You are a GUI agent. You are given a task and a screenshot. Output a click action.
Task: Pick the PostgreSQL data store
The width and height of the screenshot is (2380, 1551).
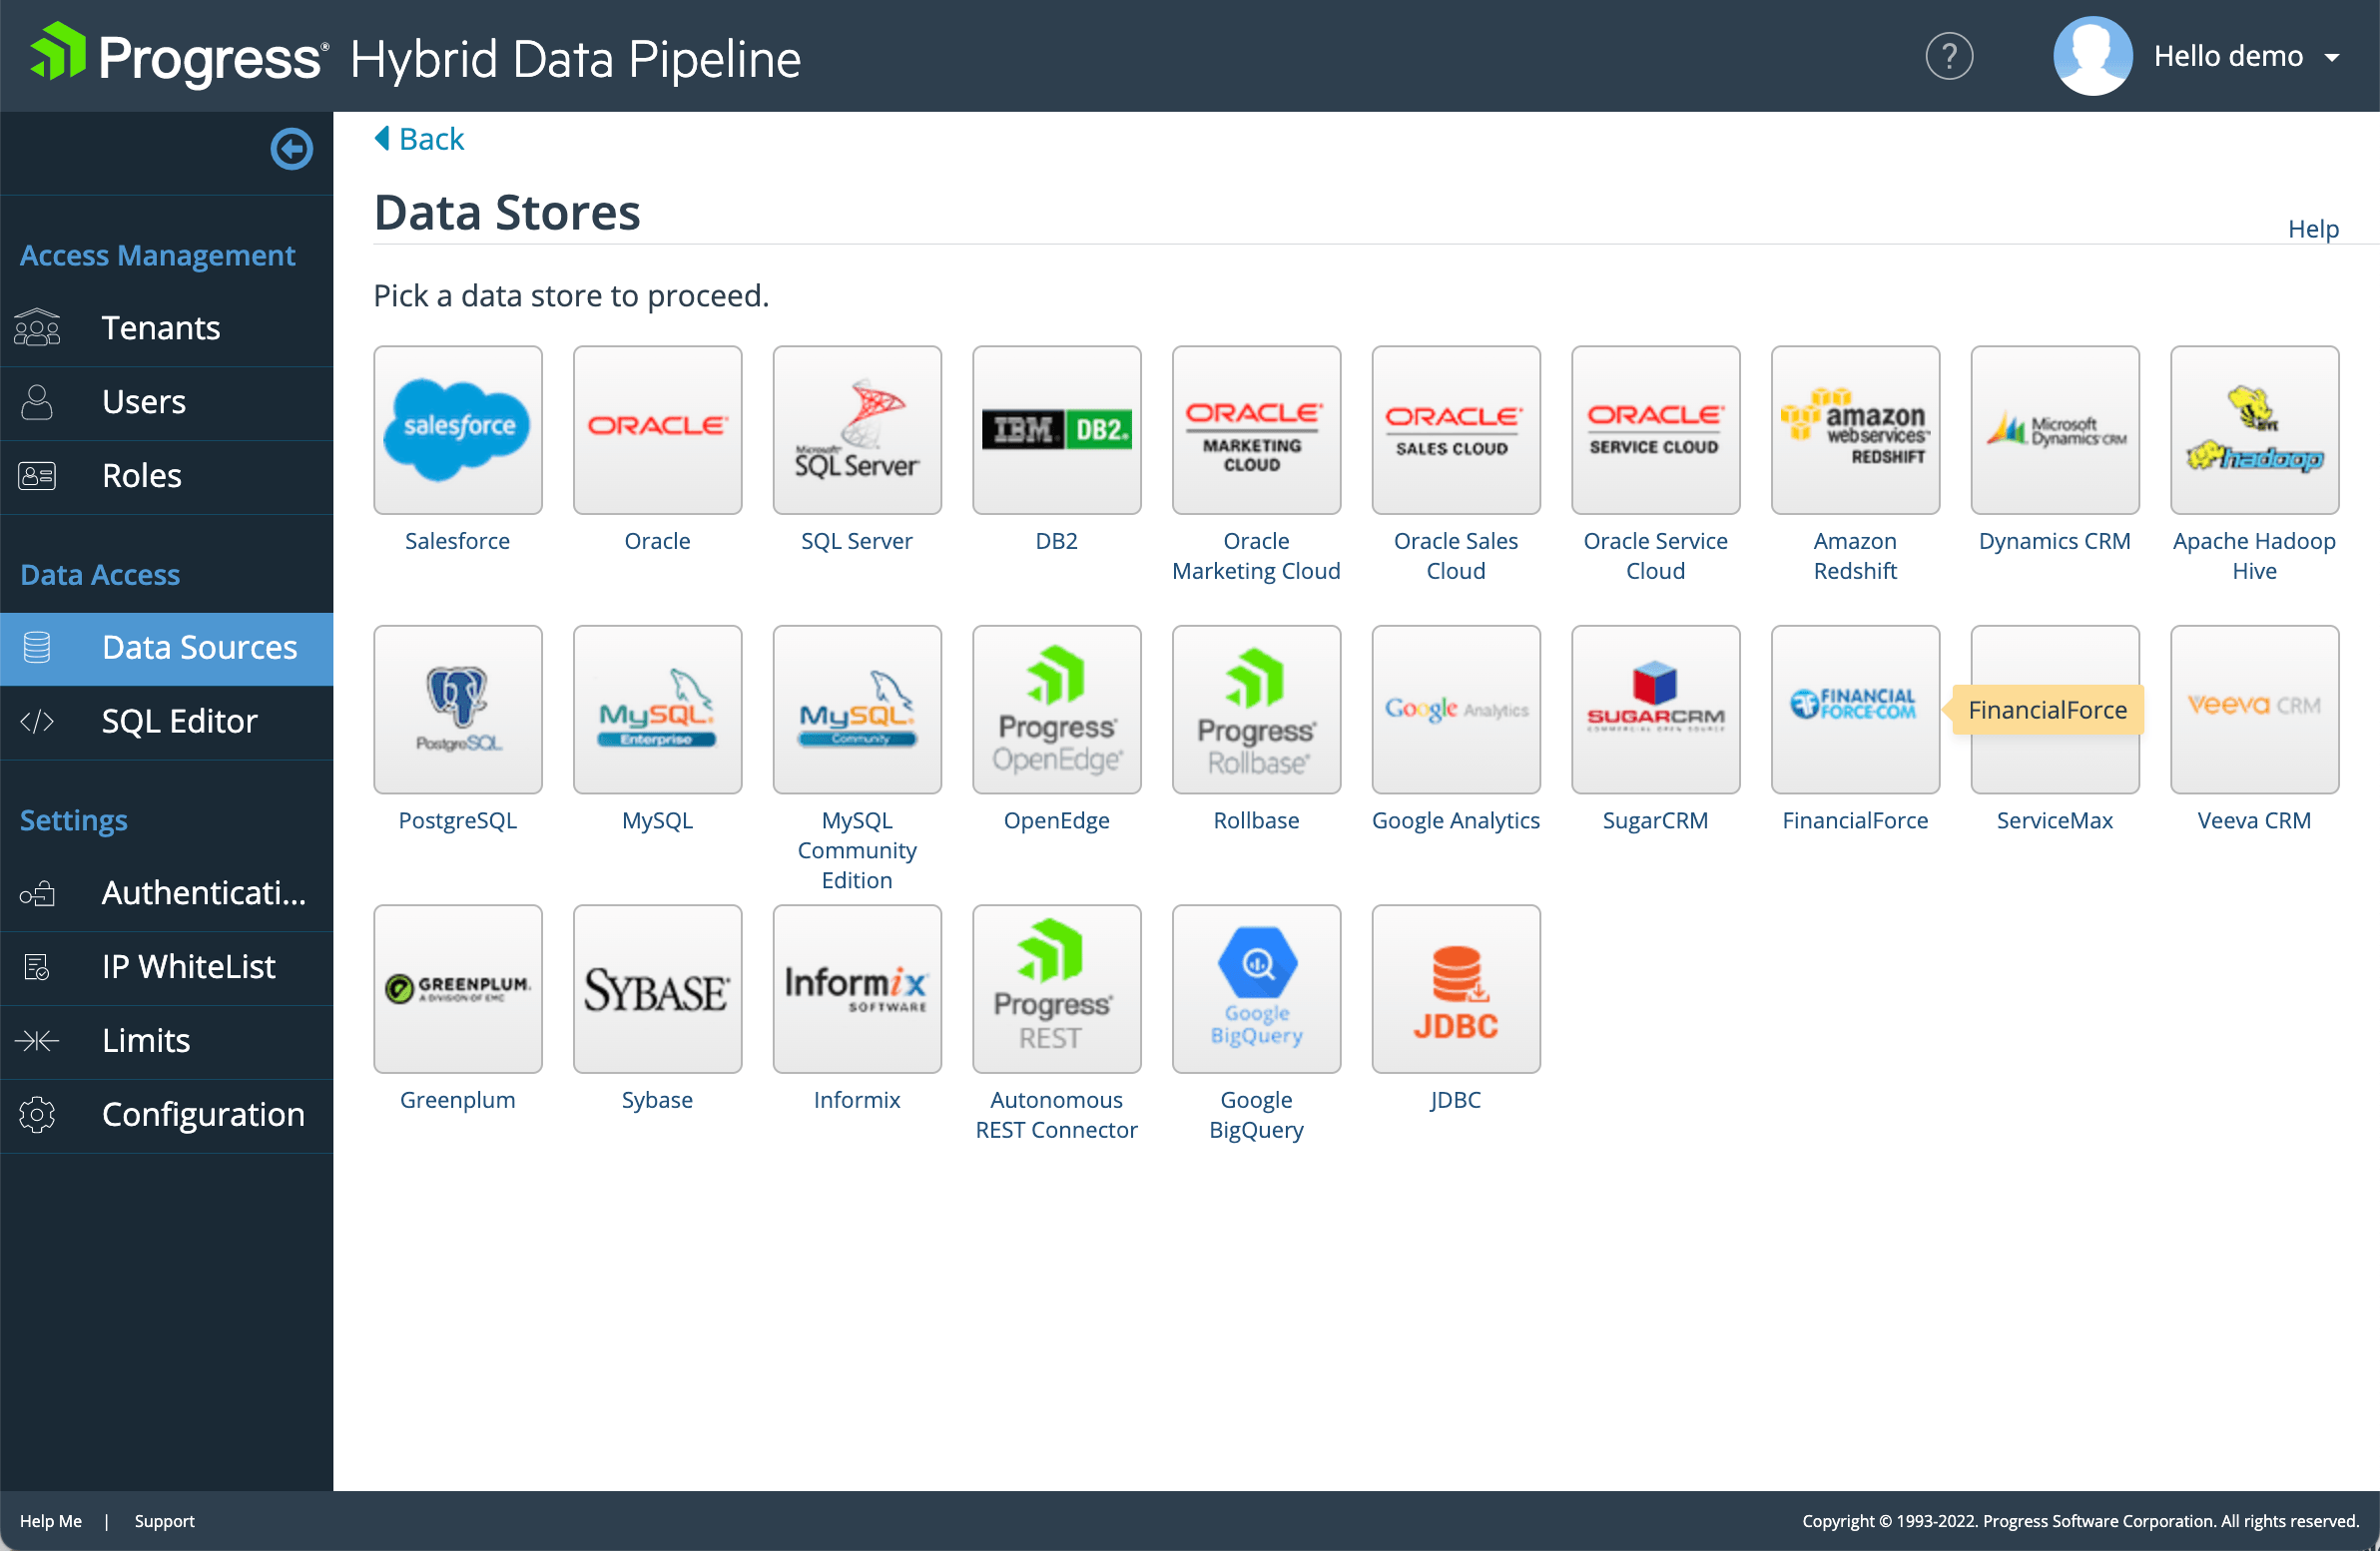coord(457,709)
